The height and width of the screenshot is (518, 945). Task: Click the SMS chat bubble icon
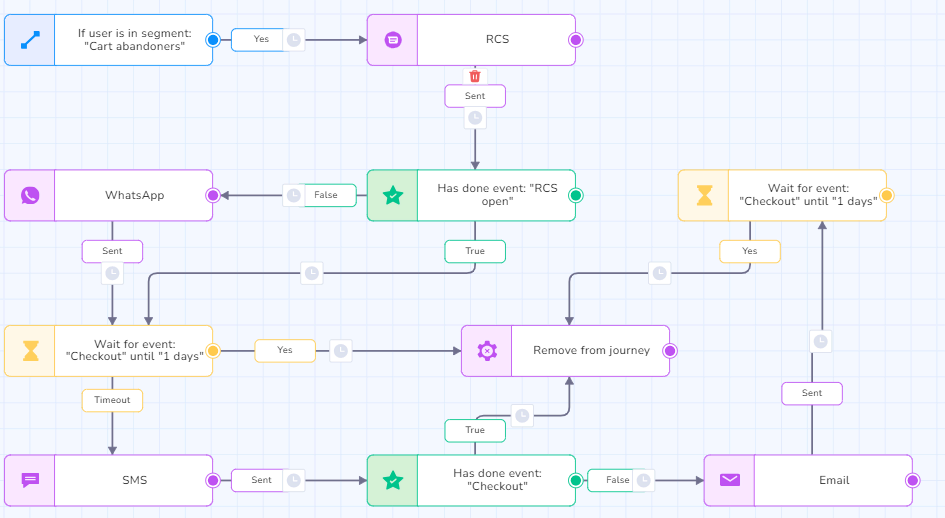[x=30, y=480]
